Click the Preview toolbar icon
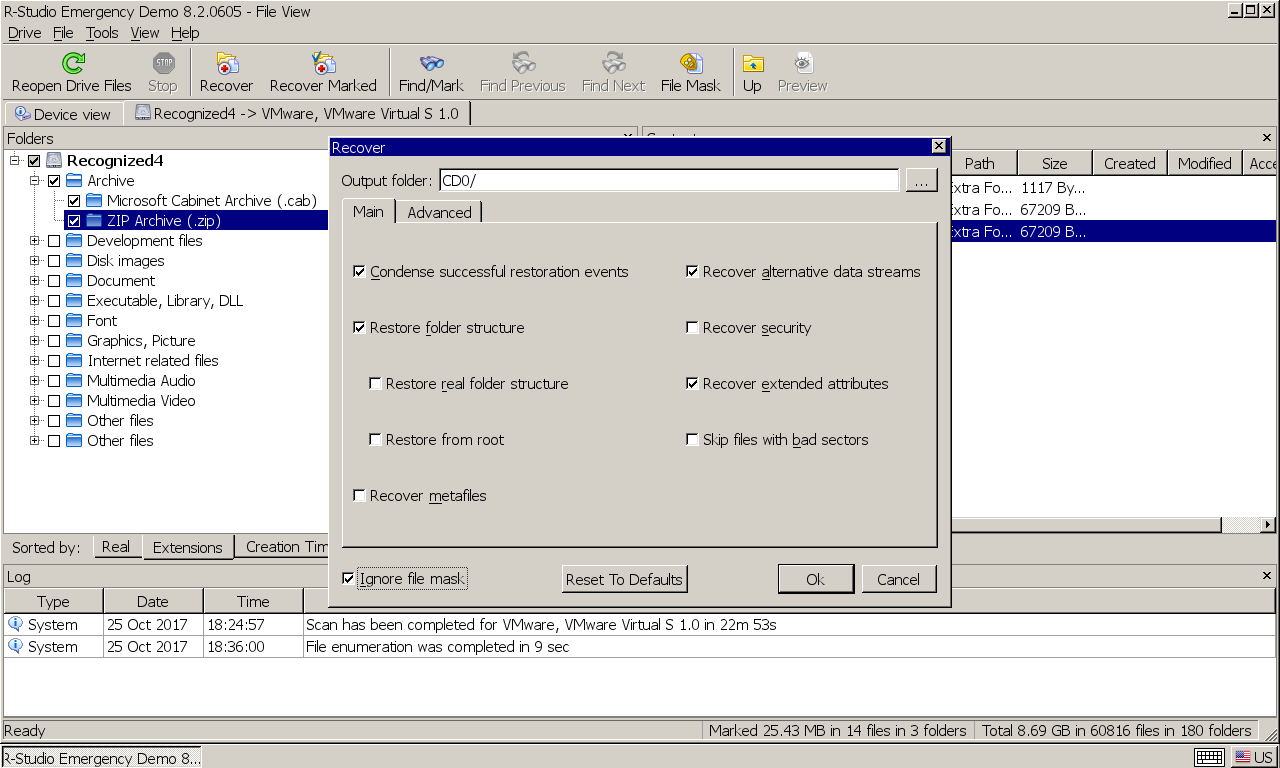Screen dimensions: 1280x768 coord(803,64)
